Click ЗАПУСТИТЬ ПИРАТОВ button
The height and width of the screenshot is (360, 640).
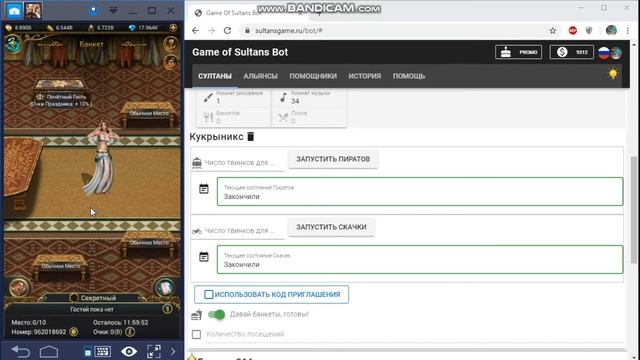(x=333, y=159)
